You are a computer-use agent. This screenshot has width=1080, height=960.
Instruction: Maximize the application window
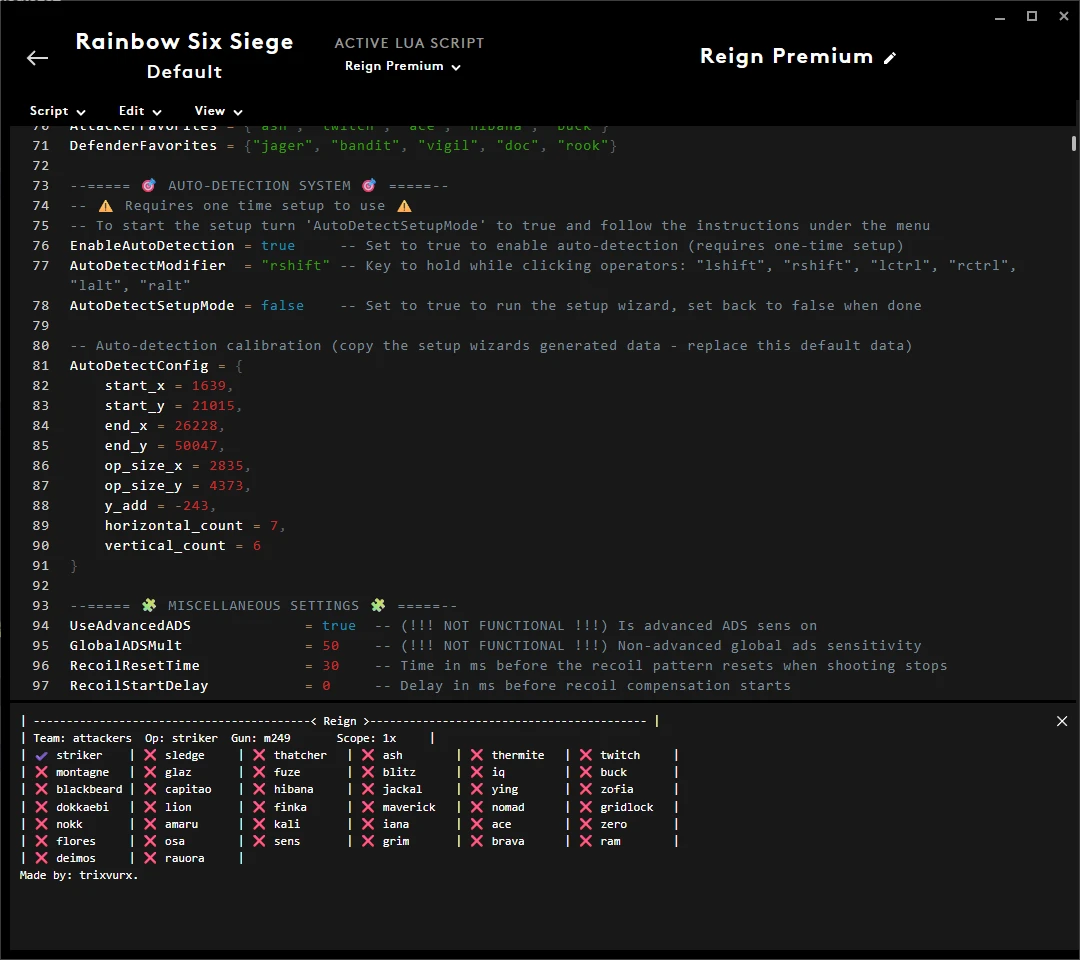pos(1032,16)
